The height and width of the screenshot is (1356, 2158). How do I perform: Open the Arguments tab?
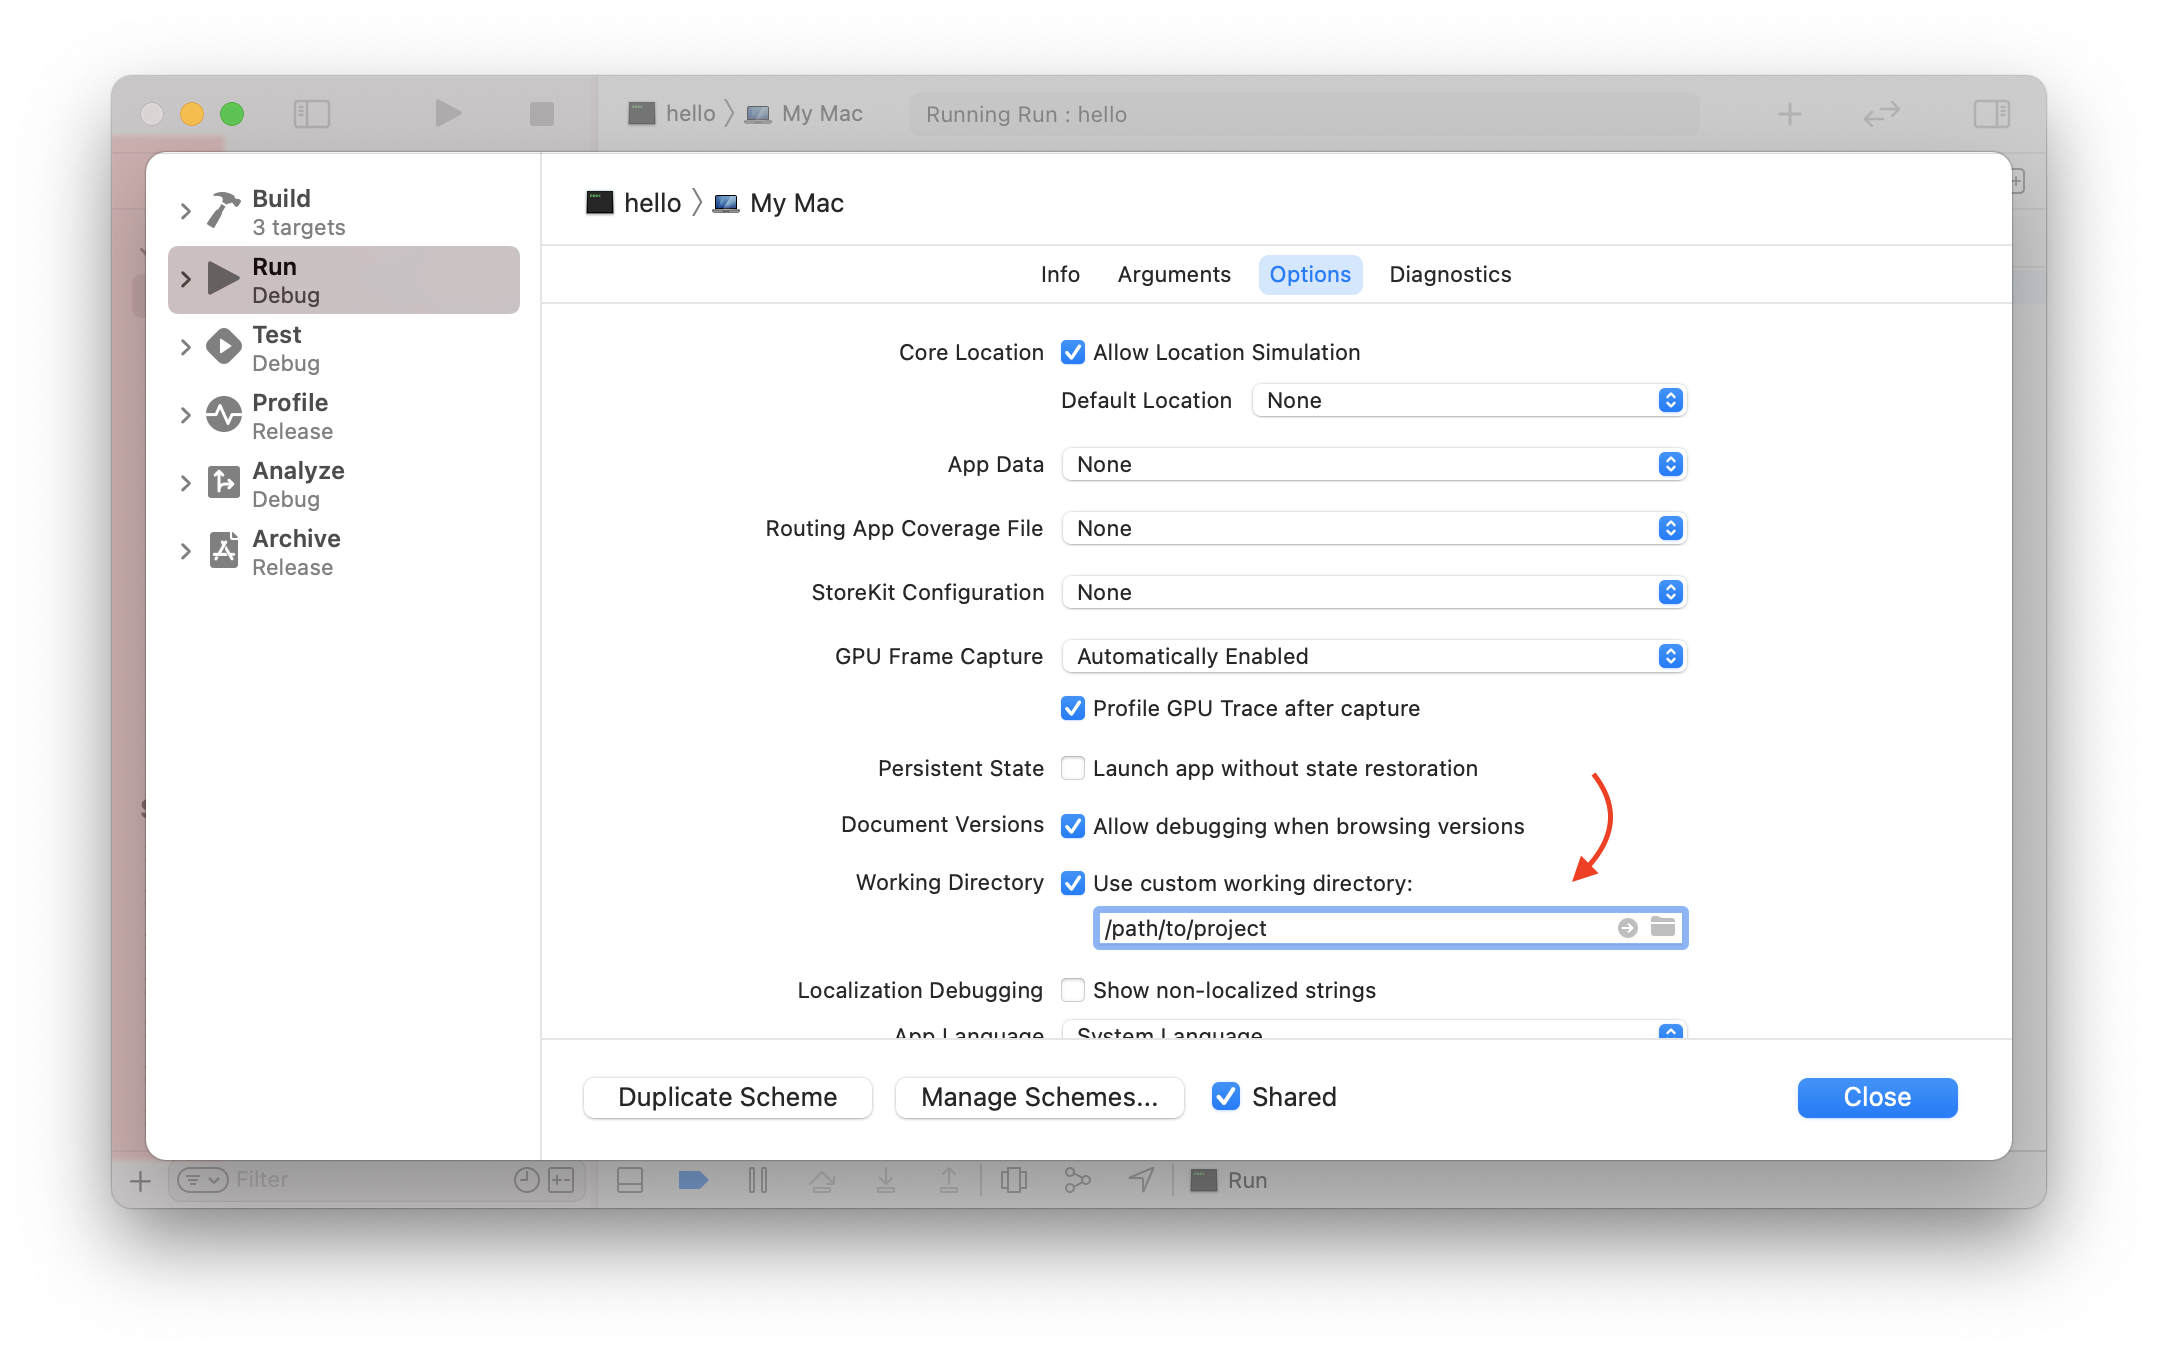pyautogui.click(x=1173, y=274)
